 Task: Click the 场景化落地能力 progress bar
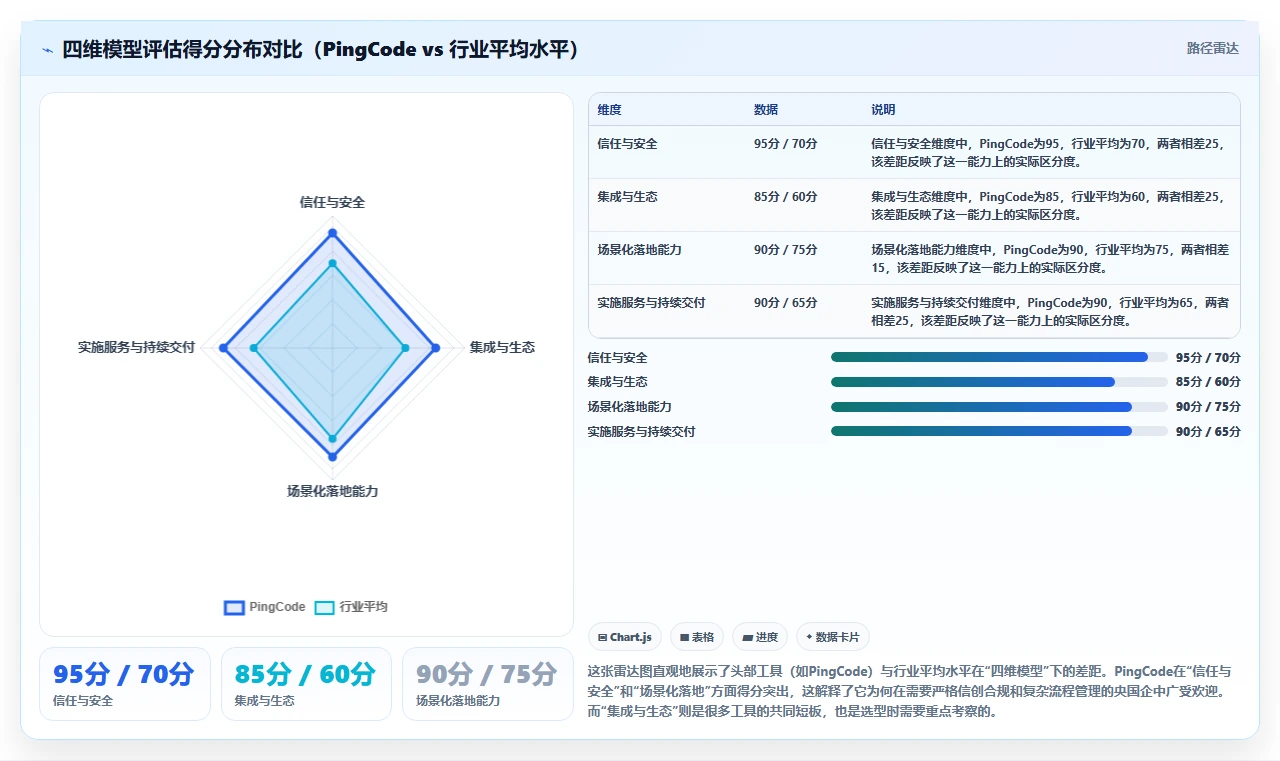pos(999,407)
